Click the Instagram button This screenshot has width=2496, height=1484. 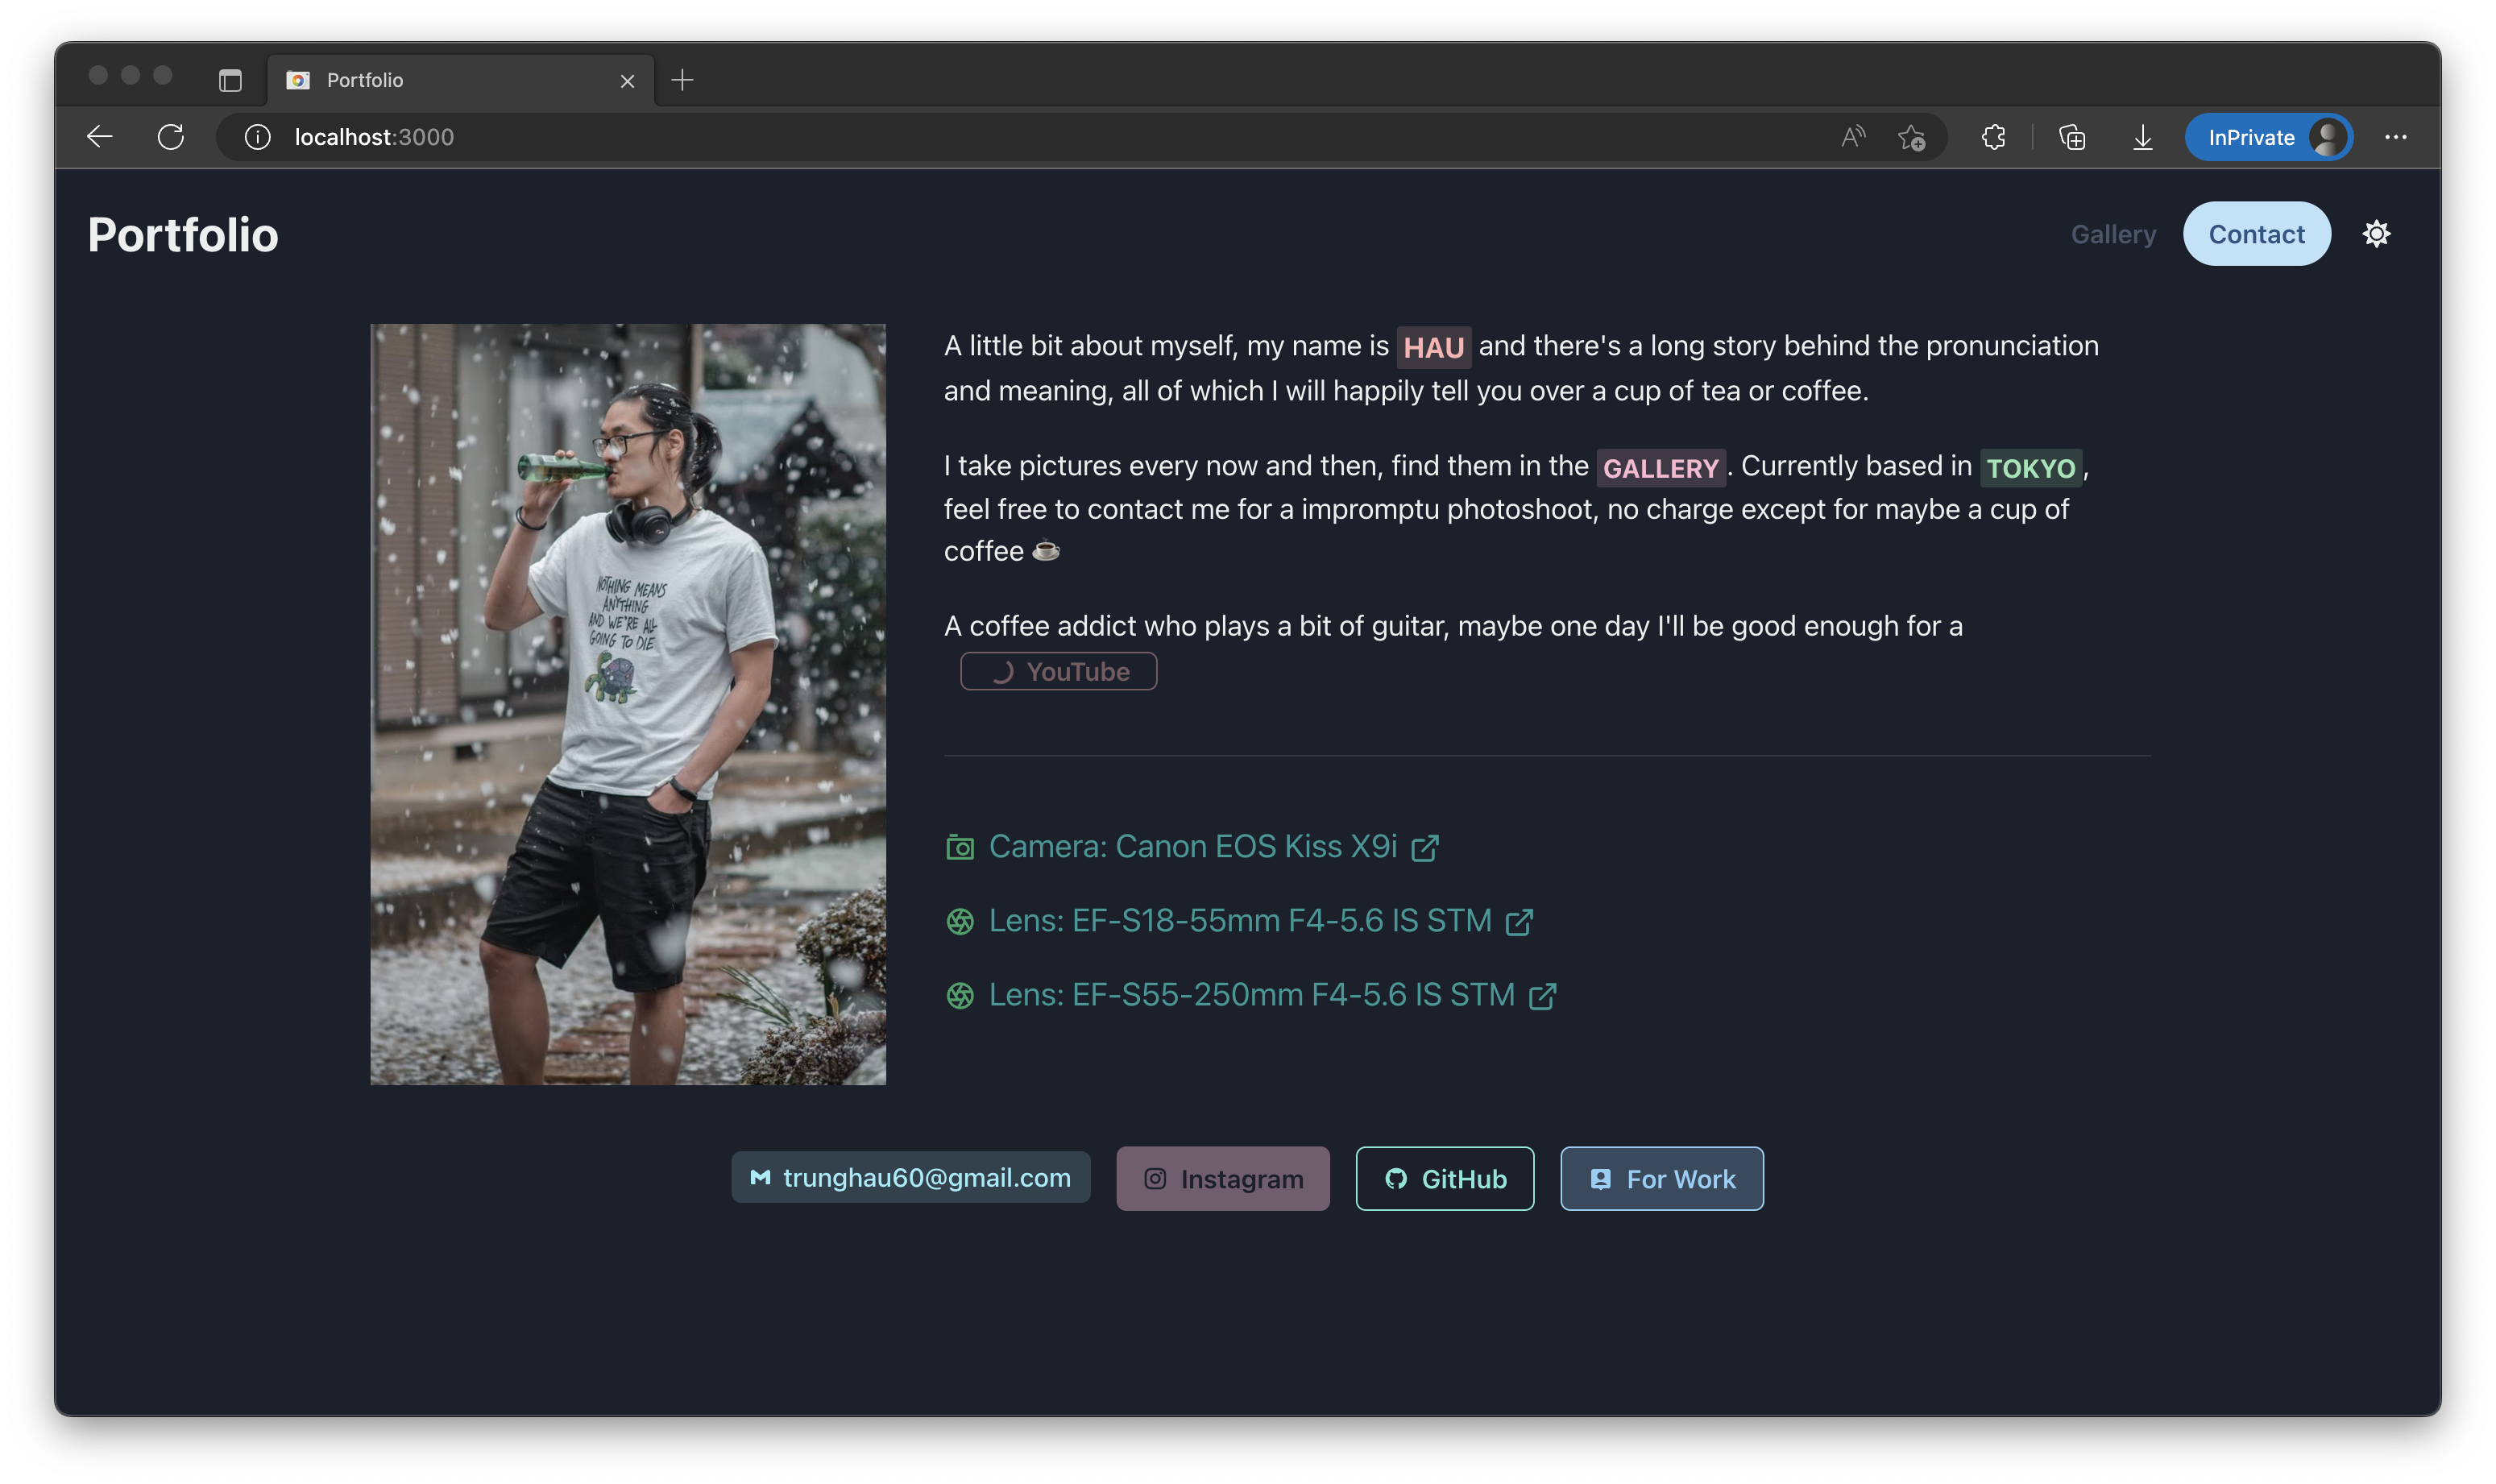pos(1222,1179)
